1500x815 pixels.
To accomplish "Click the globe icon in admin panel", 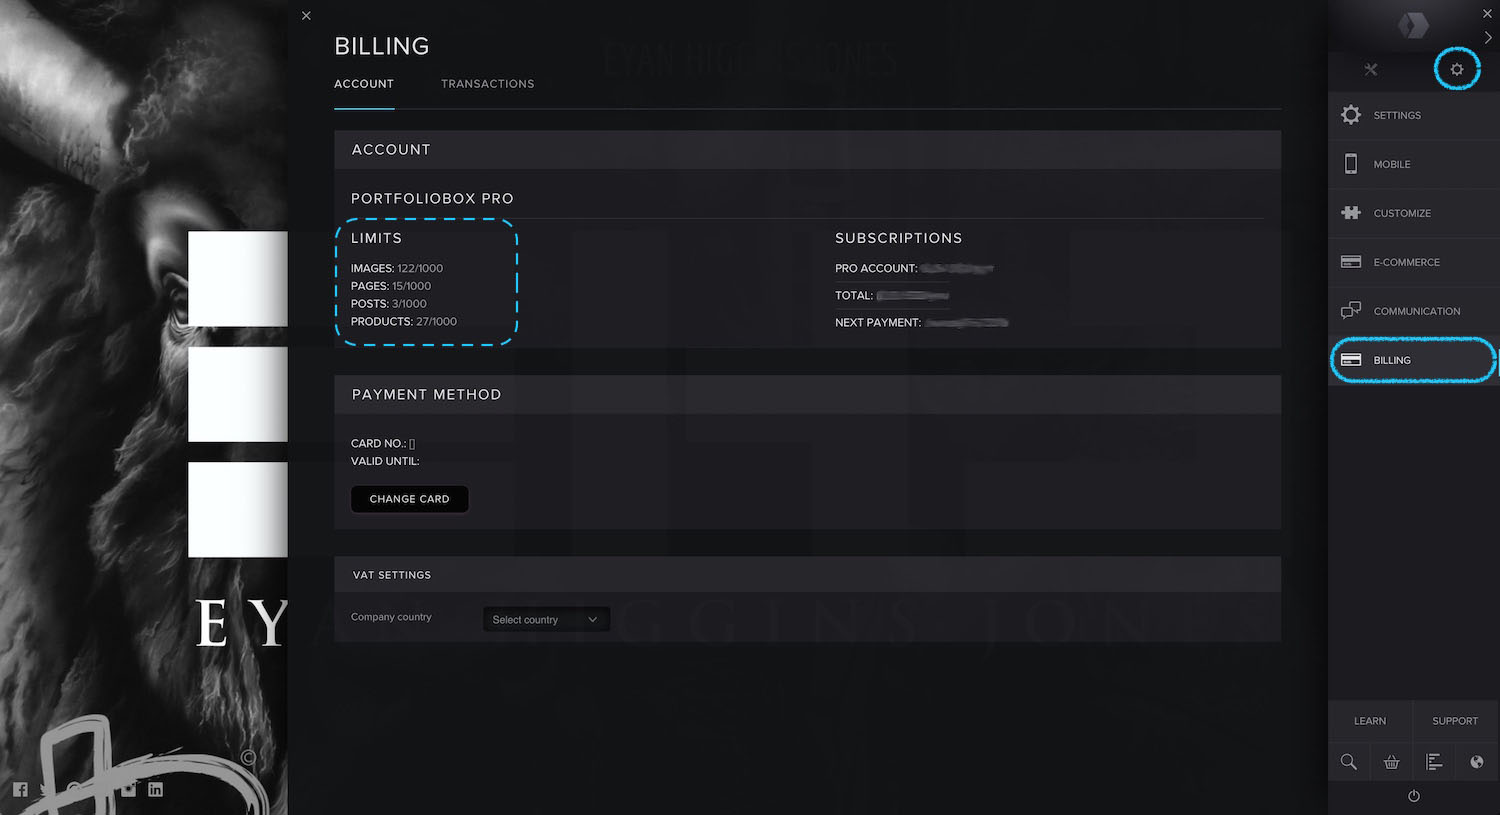I will click(x=1477, y=762).
